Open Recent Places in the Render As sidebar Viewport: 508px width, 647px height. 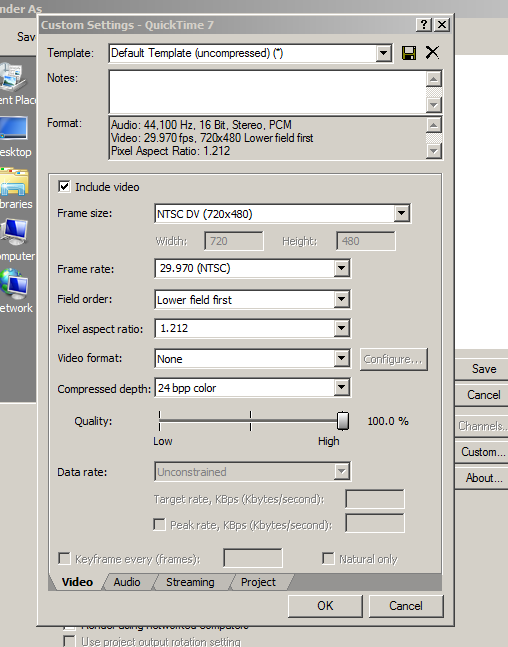17,85
